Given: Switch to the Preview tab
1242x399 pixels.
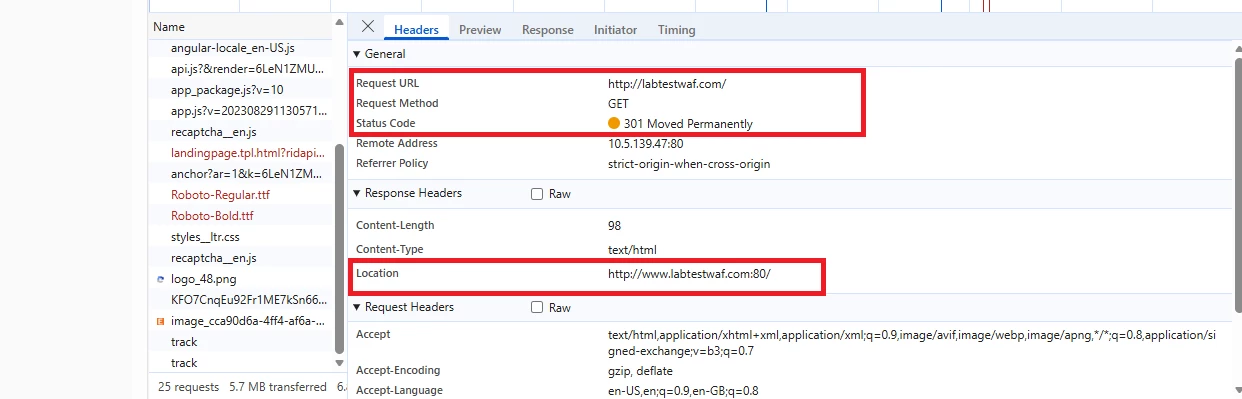Looking at the screenshot, I should (x=480, y=30).
